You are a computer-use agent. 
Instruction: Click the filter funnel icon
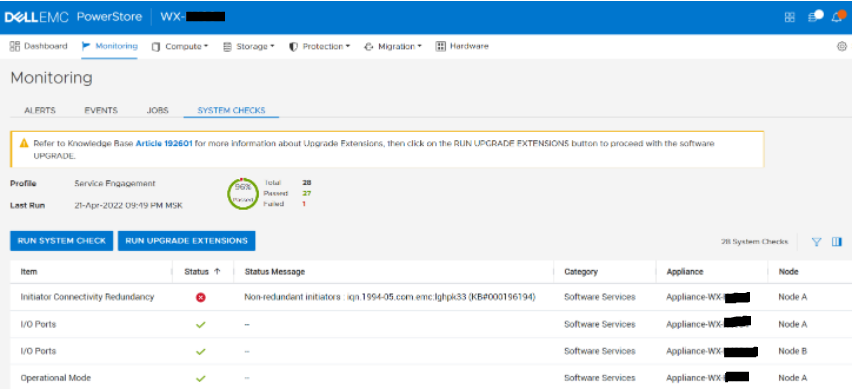(816, 242)
